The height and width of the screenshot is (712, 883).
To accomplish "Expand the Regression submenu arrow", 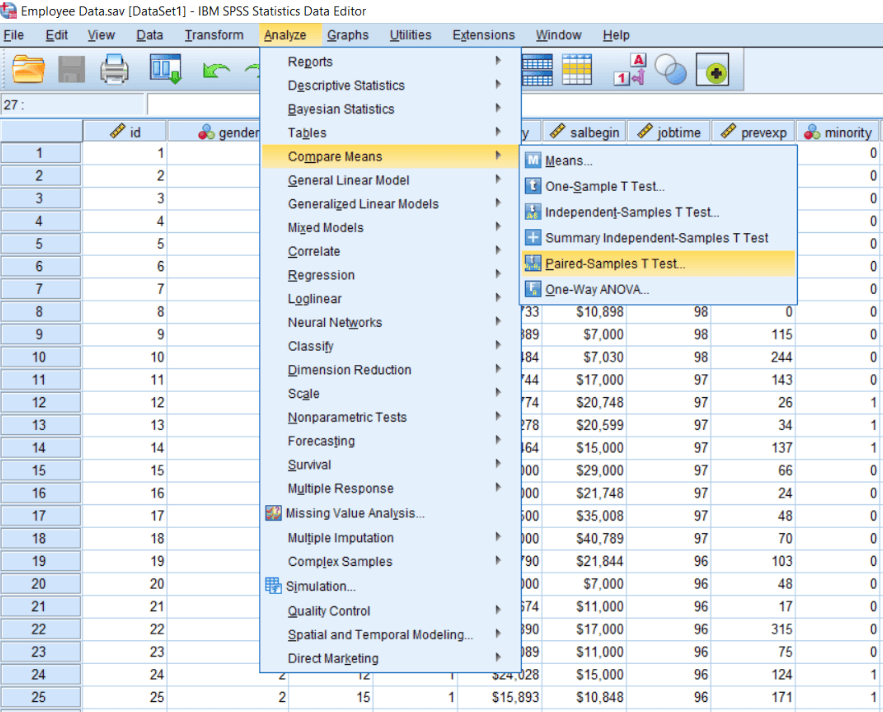I will click(498, 273).
